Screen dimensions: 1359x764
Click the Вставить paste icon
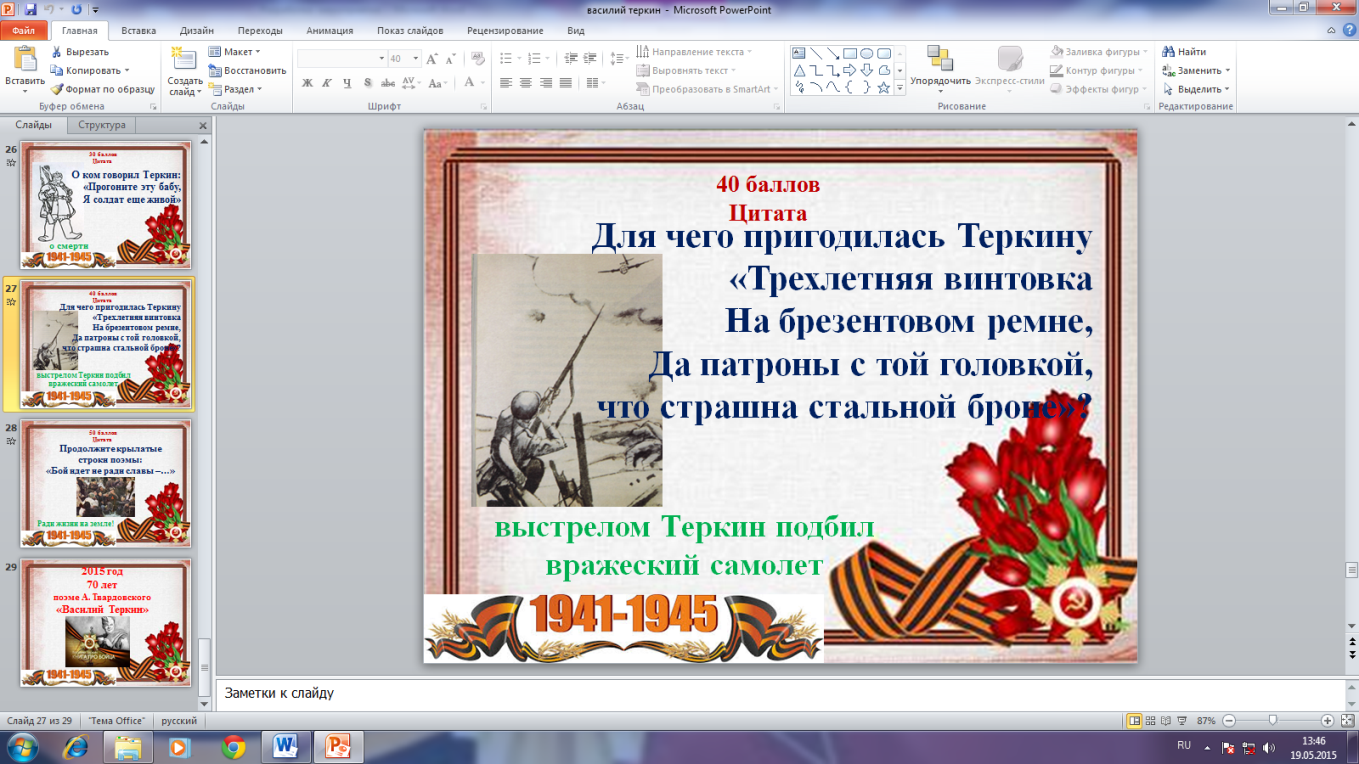pyautogui.click(x=24, y=58)
